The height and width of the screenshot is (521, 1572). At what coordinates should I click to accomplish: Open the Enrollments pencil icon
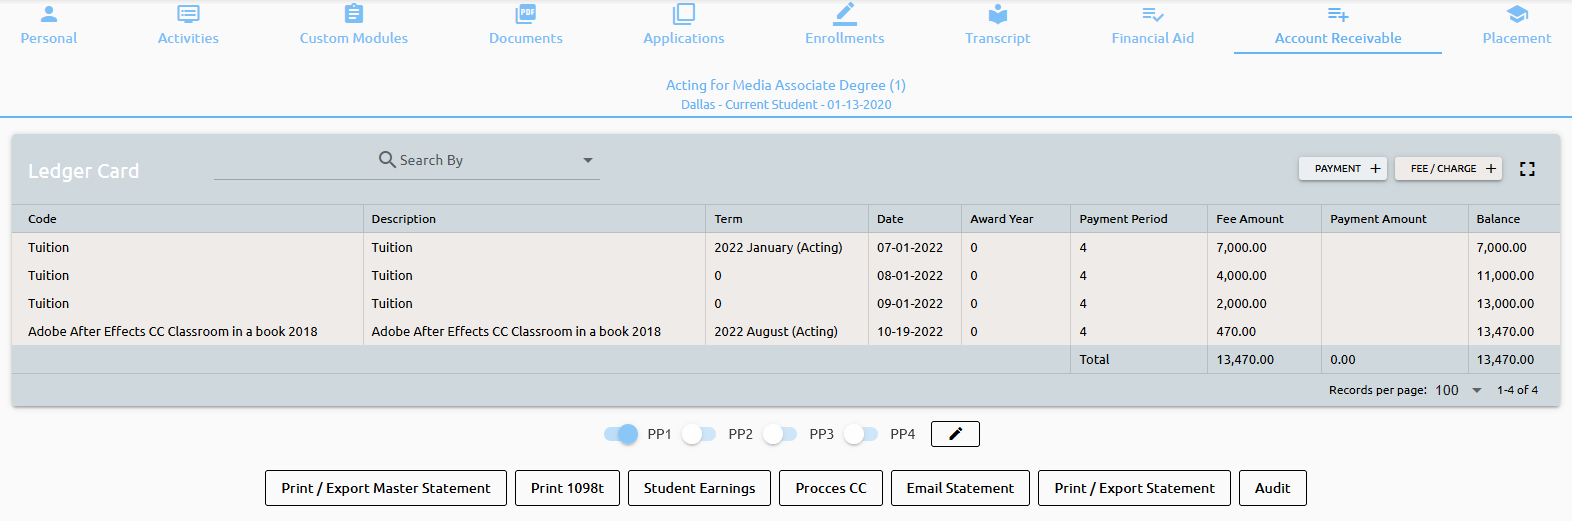click(x=845, y=14)
